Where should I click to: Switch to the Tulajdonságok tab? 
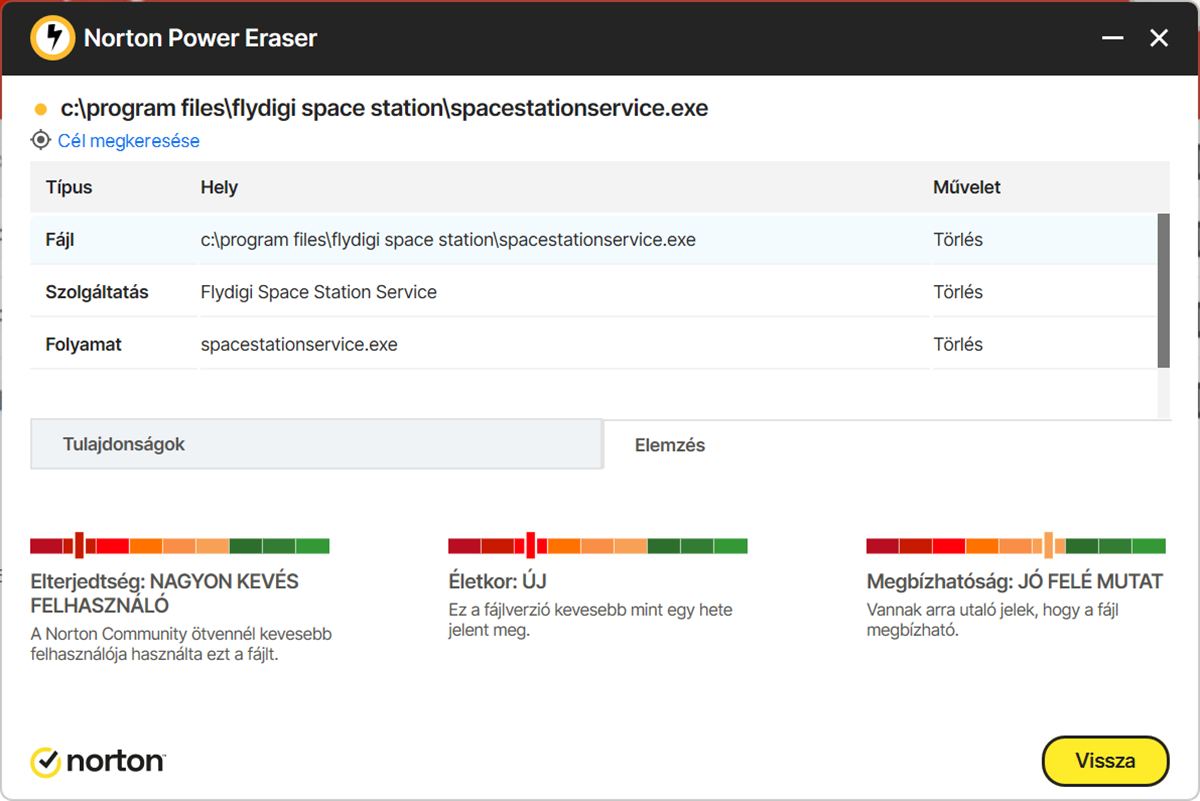[x=316, y=444]
